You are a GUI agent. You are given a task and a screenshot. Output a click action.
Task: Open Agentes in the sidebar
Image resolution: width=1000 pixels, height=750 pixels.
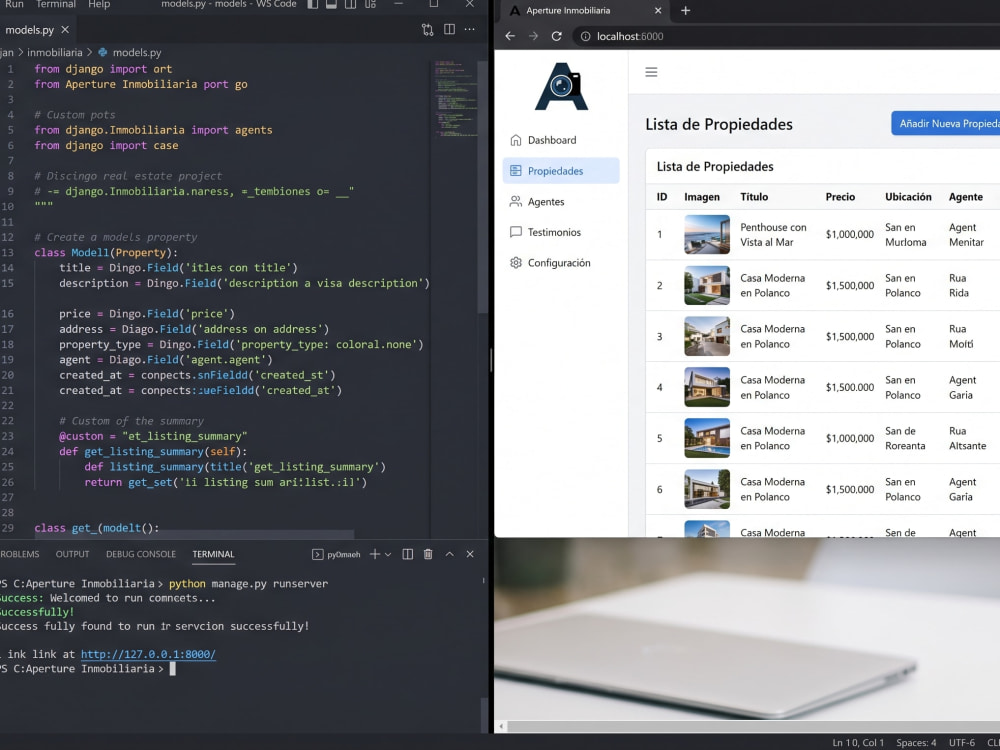tap(561, 202)
